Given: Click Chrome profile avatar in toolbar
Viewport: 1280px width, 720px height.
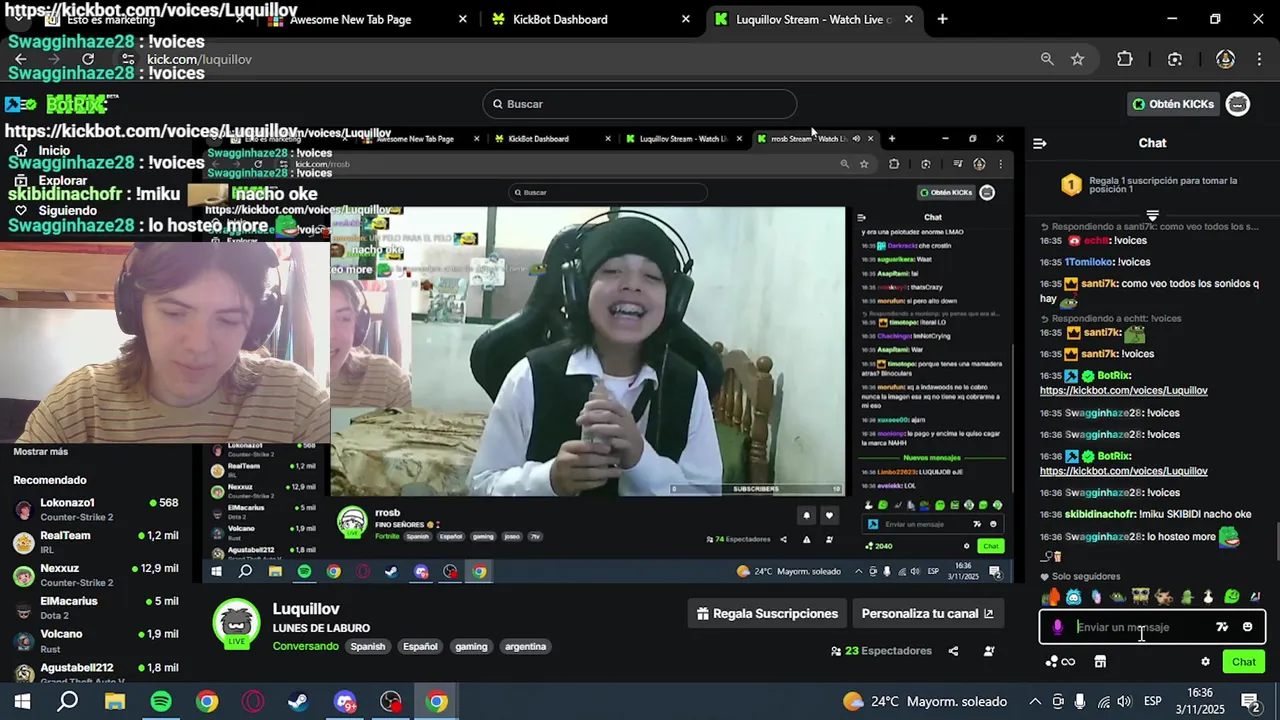Looking at the screenshot, I should (1225, 59).
